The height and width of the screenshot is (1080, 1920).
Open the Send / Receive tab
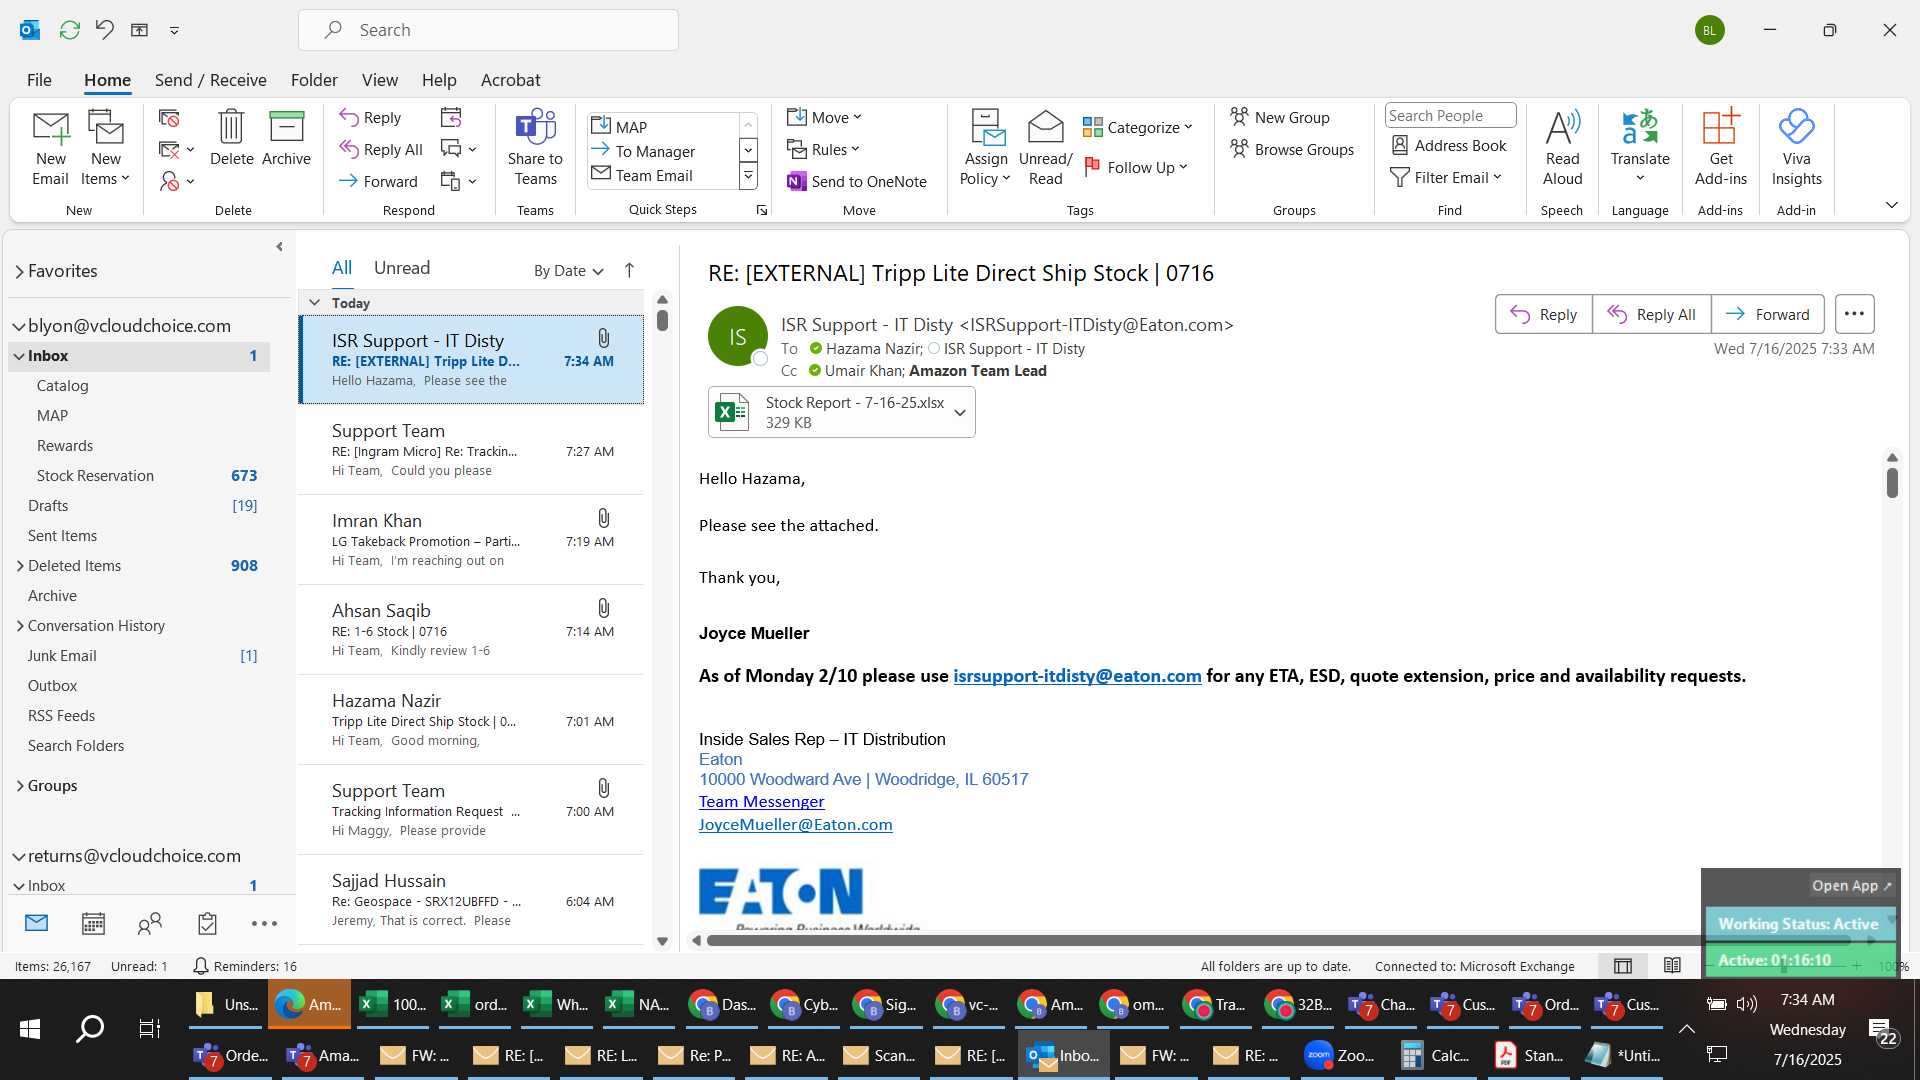click(x=210, y=80)
